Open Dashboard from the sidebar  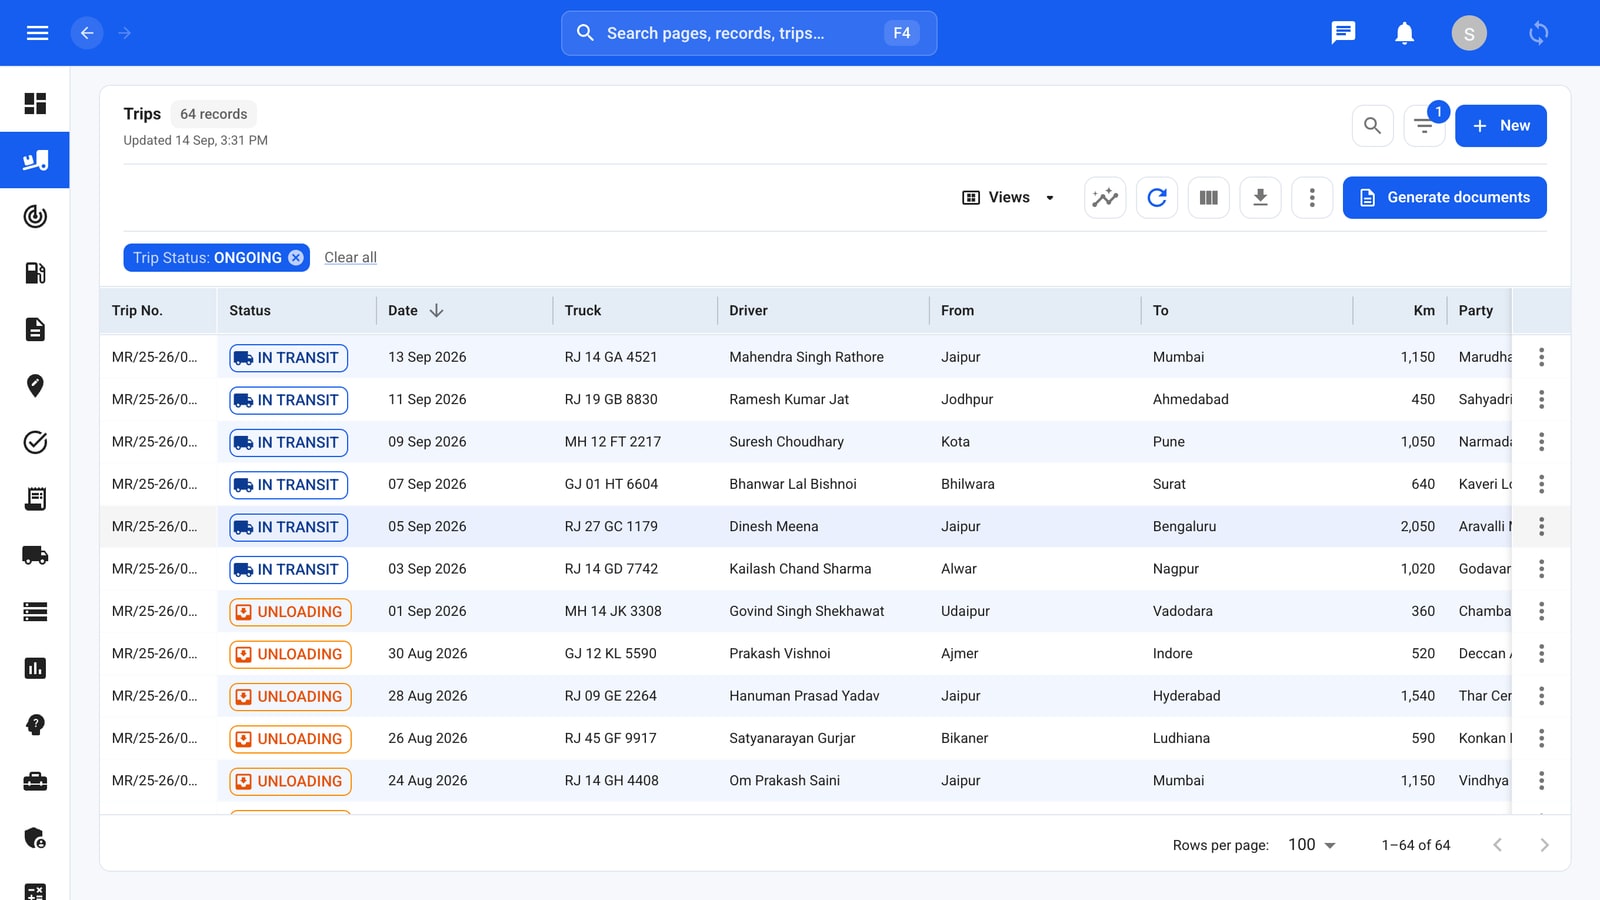(x=35, y=104)
